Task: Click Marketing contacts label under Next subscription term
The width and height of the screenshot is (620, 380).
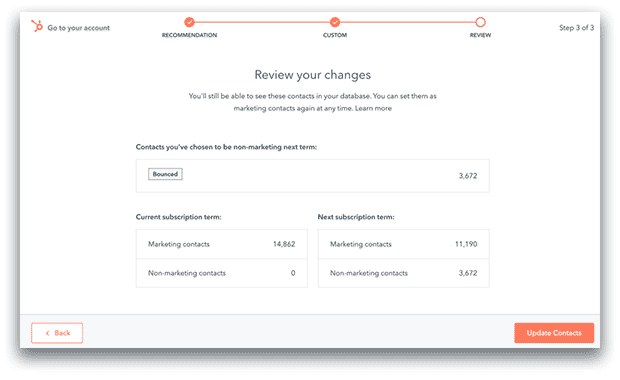Action: coord(361,244)
